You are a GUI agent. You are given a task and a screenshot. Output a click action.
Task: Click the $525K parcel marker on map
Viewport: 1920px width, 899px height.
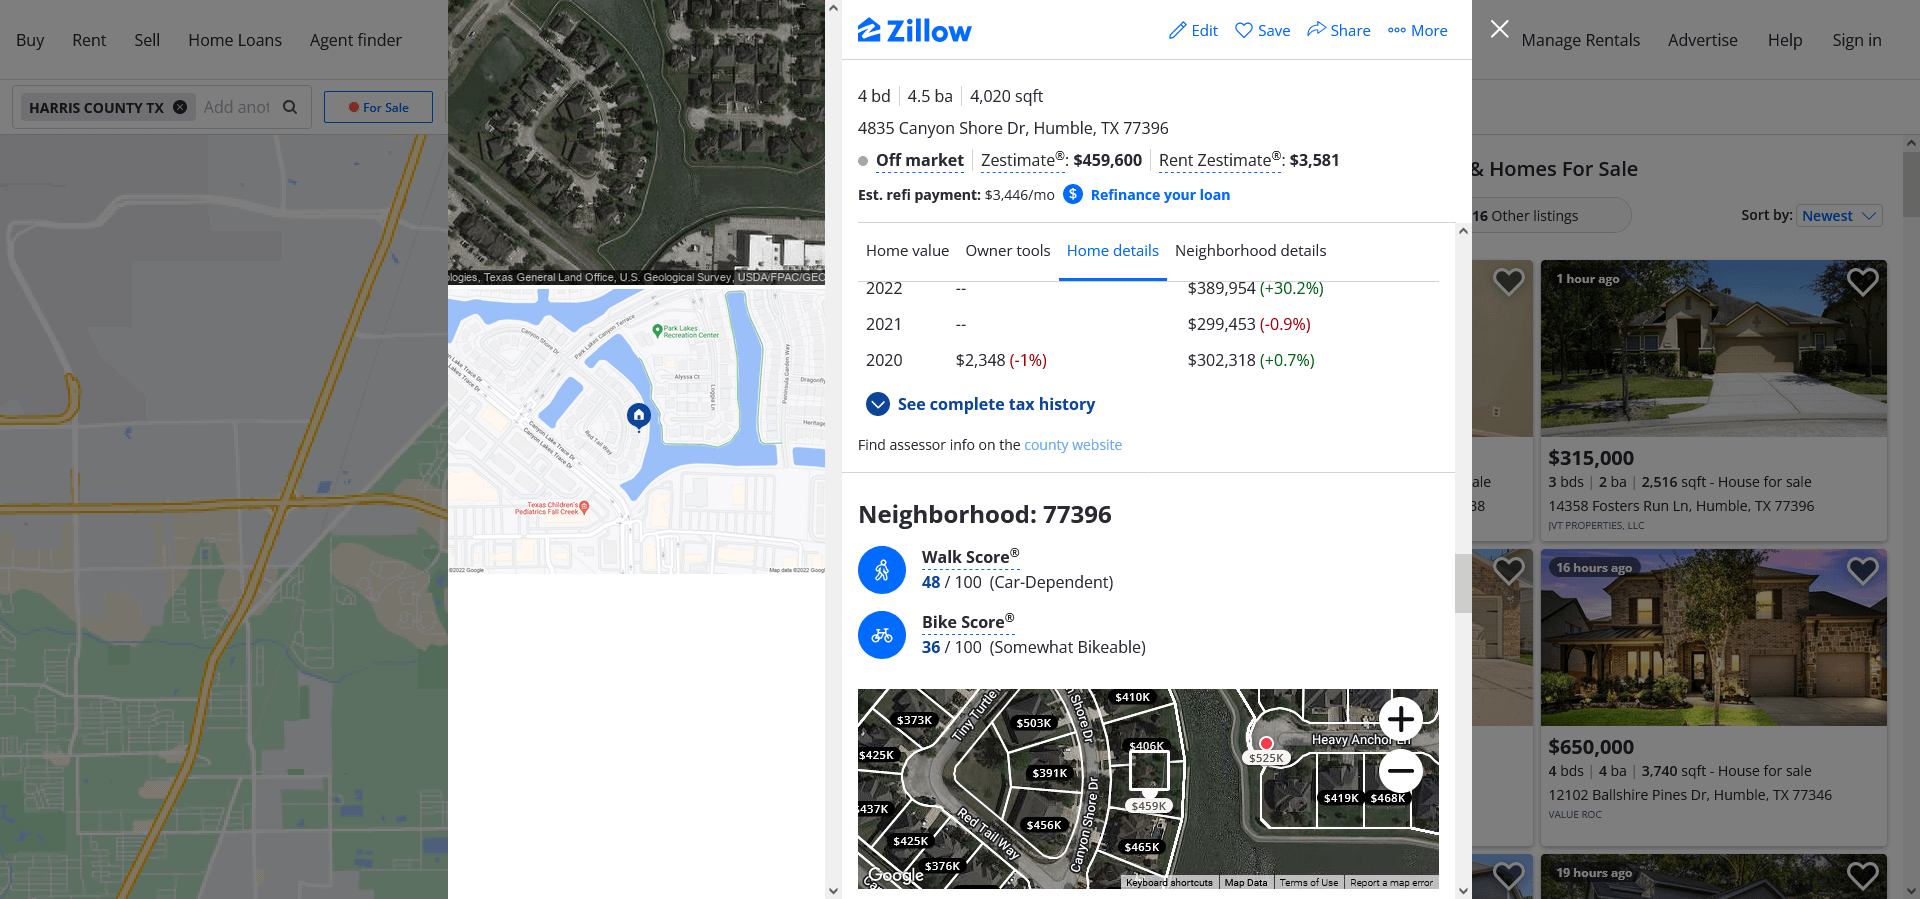1266,743
